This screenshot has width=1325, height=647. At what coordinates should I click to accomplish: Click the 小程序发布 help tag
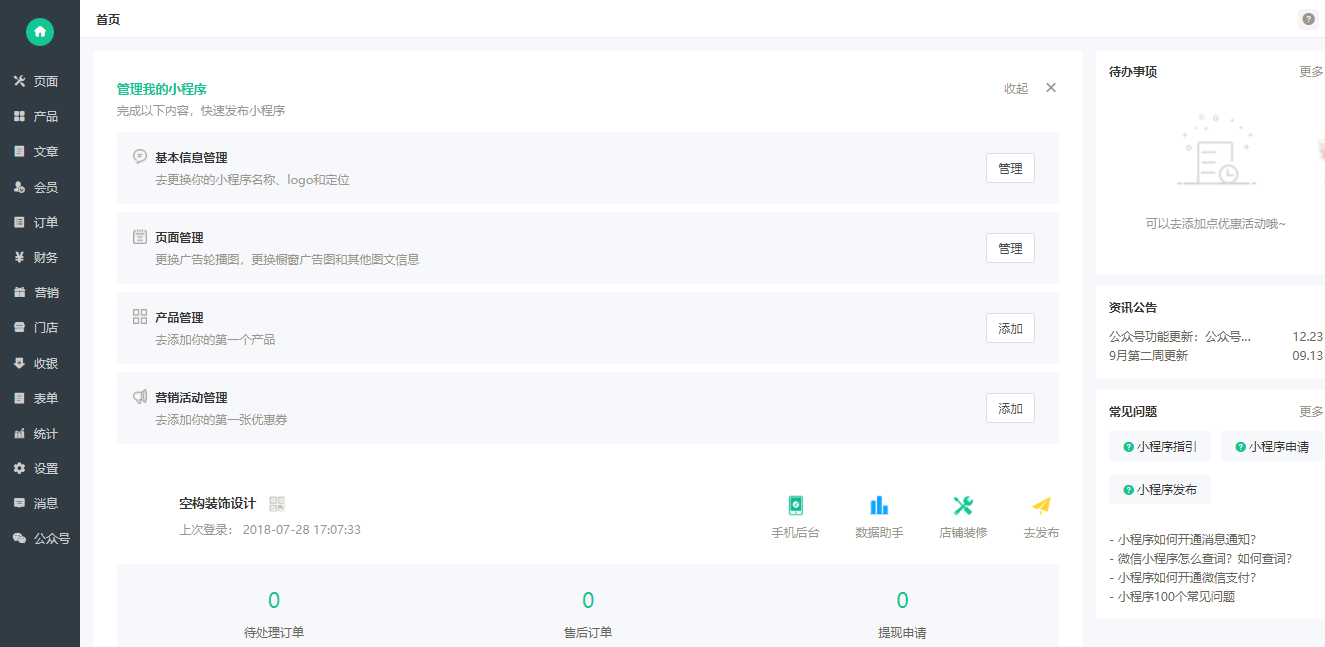click(x=1160, y=490)
